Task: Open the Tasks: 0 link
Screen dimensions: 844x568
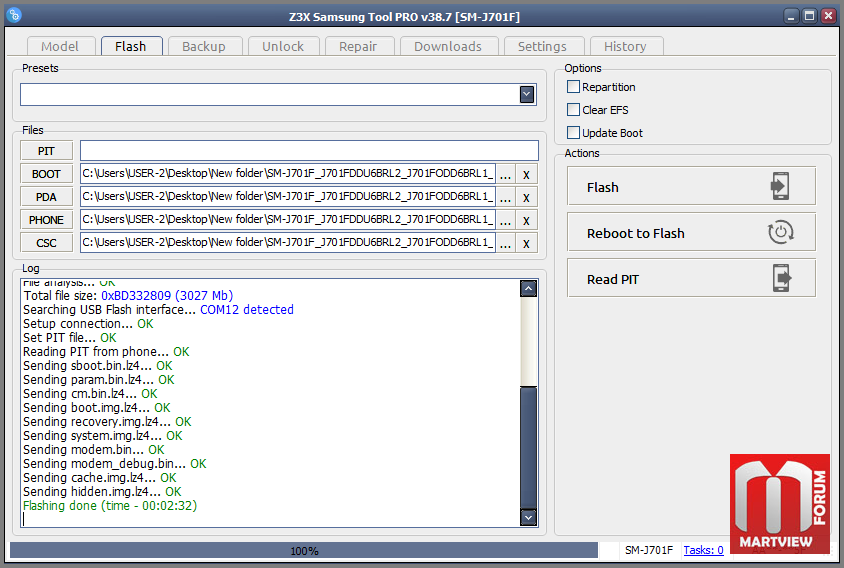Action: 703,550
